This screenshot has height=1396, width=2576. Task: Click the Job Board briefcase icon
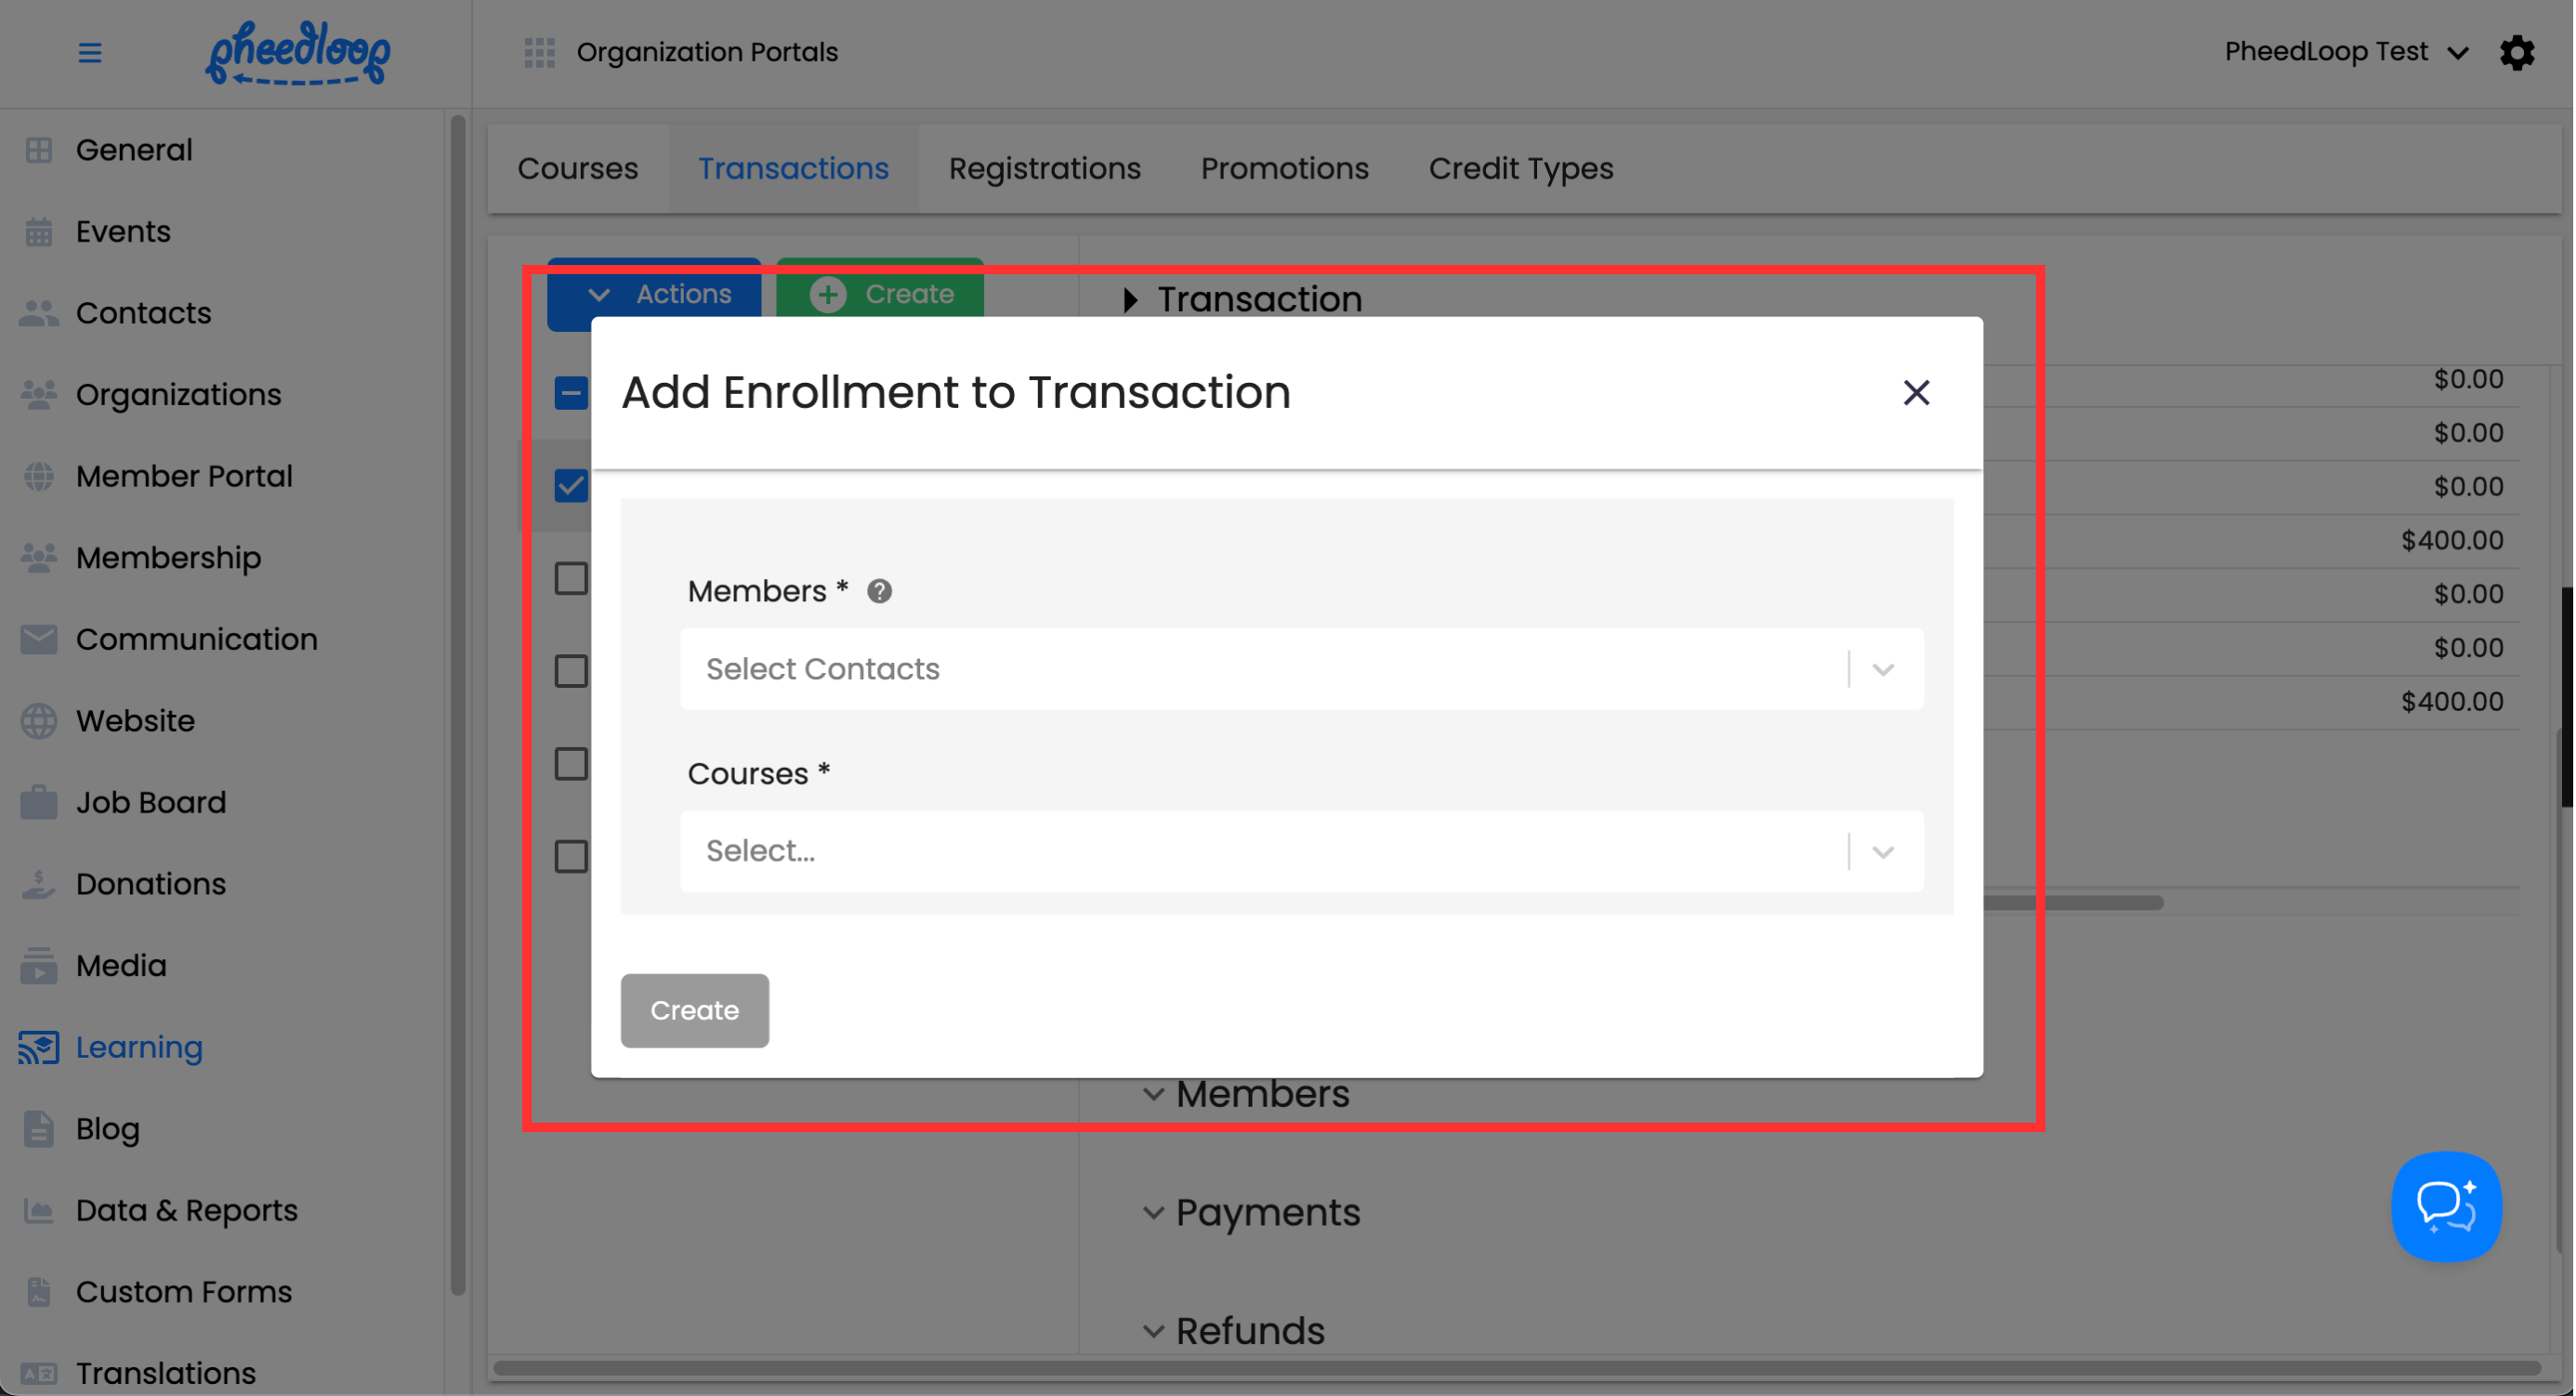[x=39, y=802]
